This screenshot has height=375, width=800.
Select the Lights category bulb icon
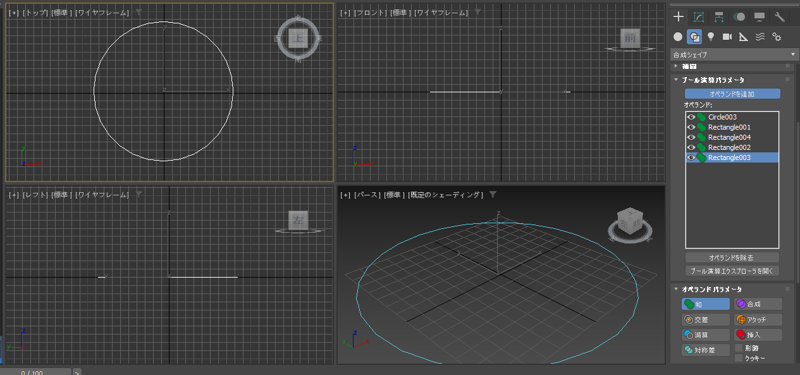pyautogui.click(x=711, y=36)
